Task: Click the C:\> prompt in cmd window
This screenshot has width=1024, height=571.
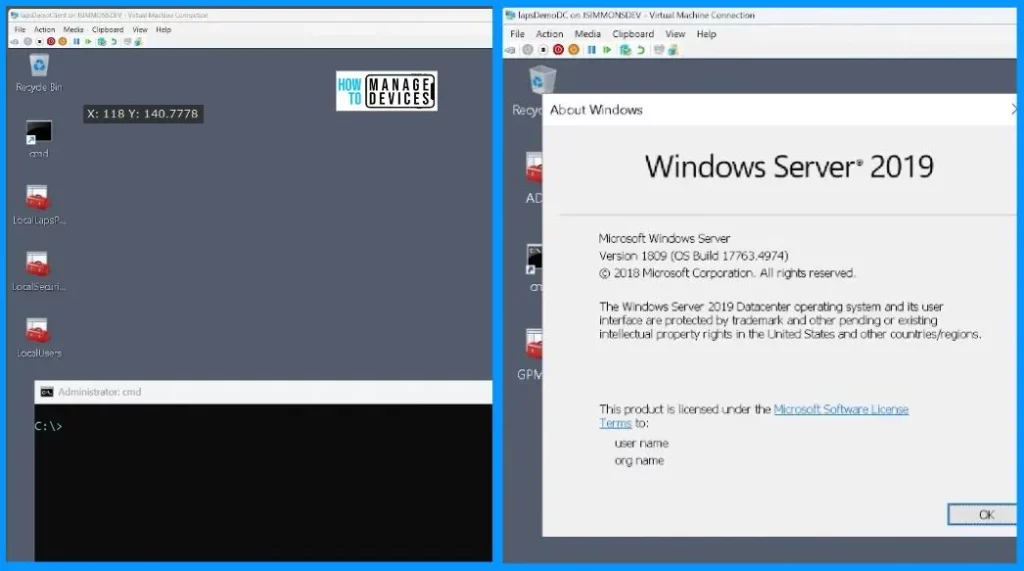Action: [48, 426]
